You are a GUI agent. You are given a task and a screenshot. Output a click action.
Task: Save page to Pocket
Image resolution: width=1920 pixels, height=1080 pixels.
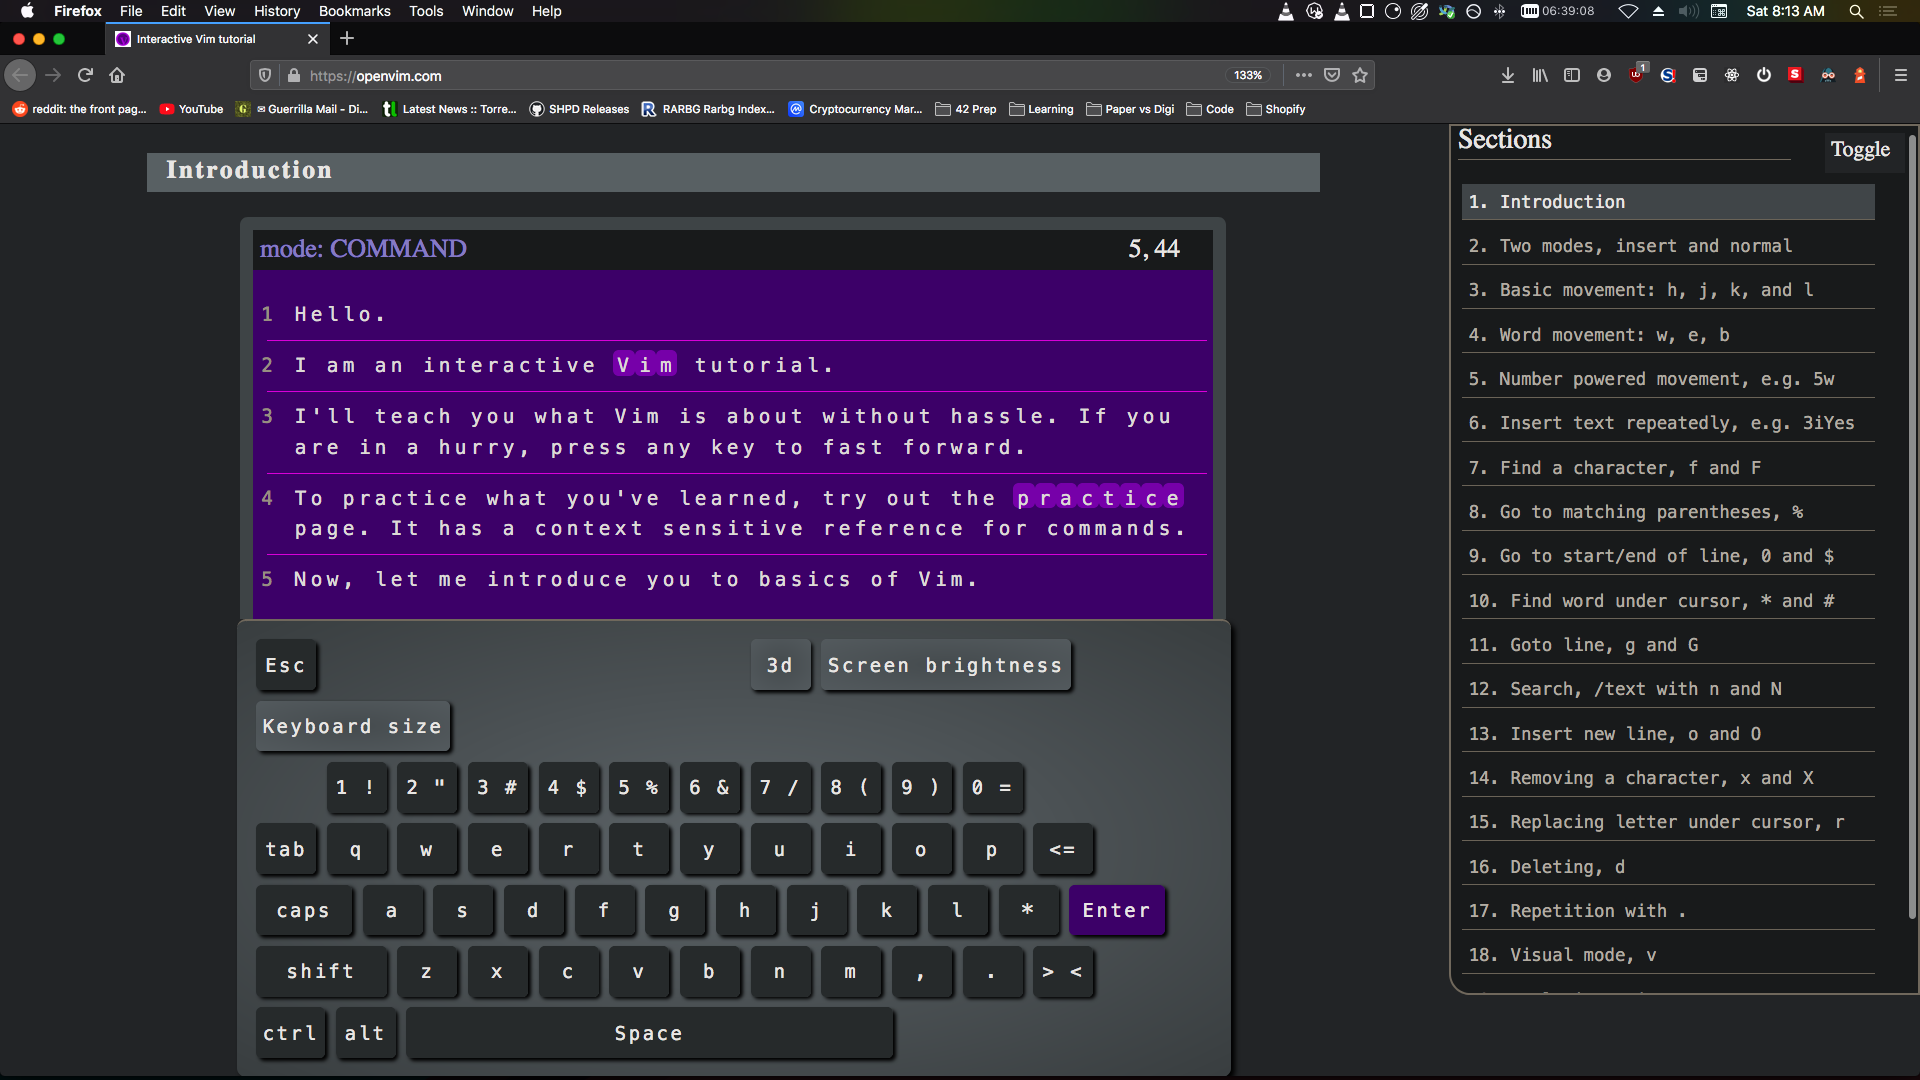click(x=1331, y=75)
